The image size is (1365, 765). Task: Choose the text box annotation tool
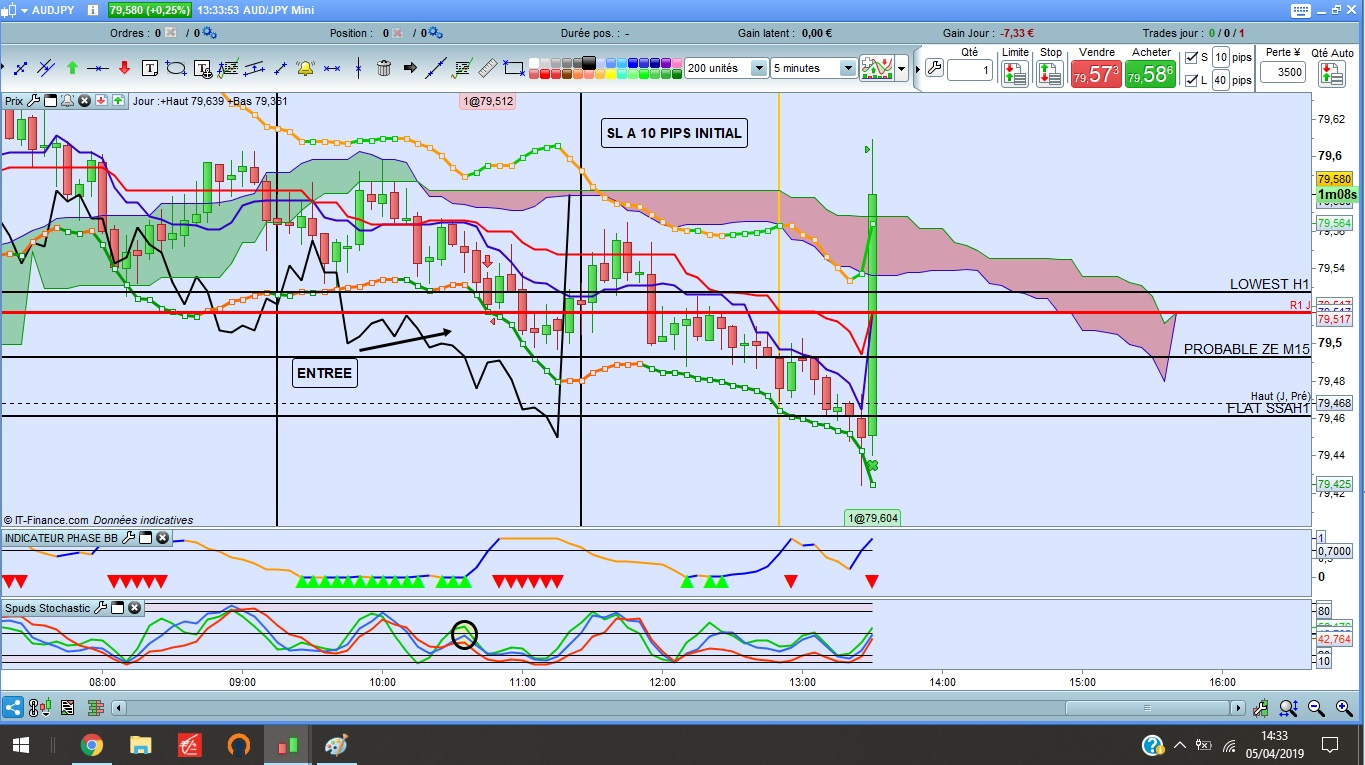[150, 68]
